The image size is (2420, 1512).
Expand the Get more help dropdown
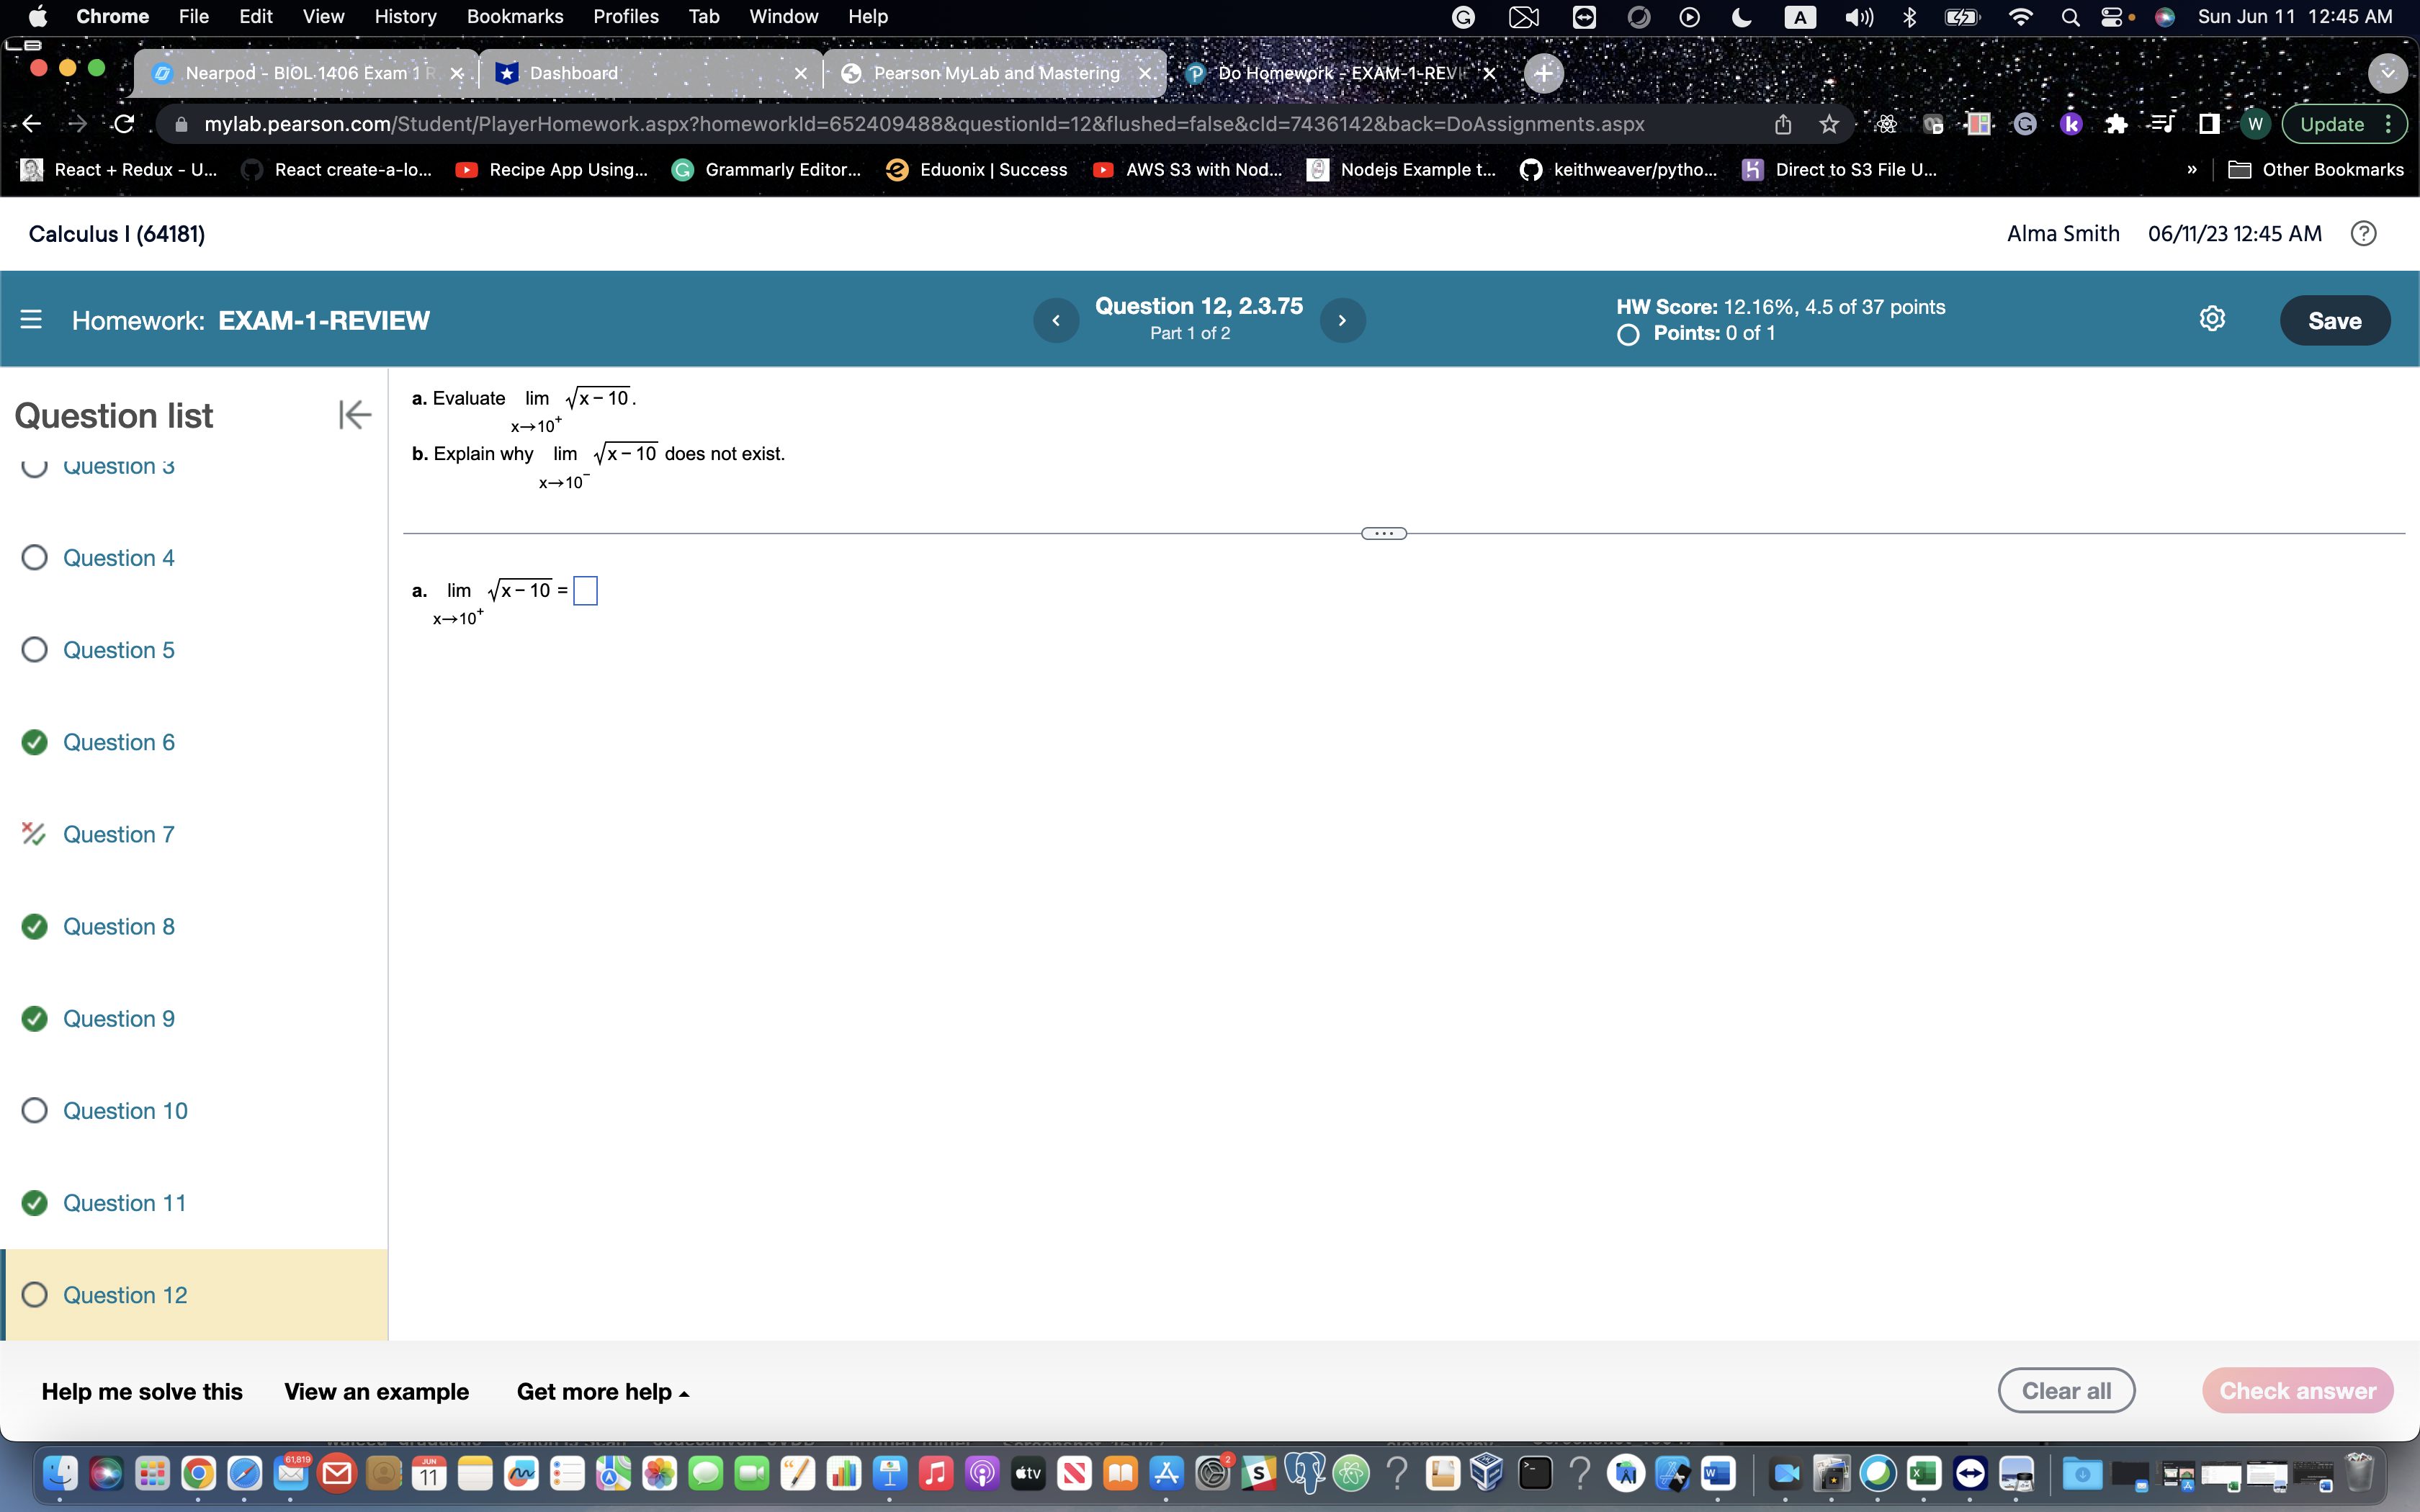(x=602, y=1391)
